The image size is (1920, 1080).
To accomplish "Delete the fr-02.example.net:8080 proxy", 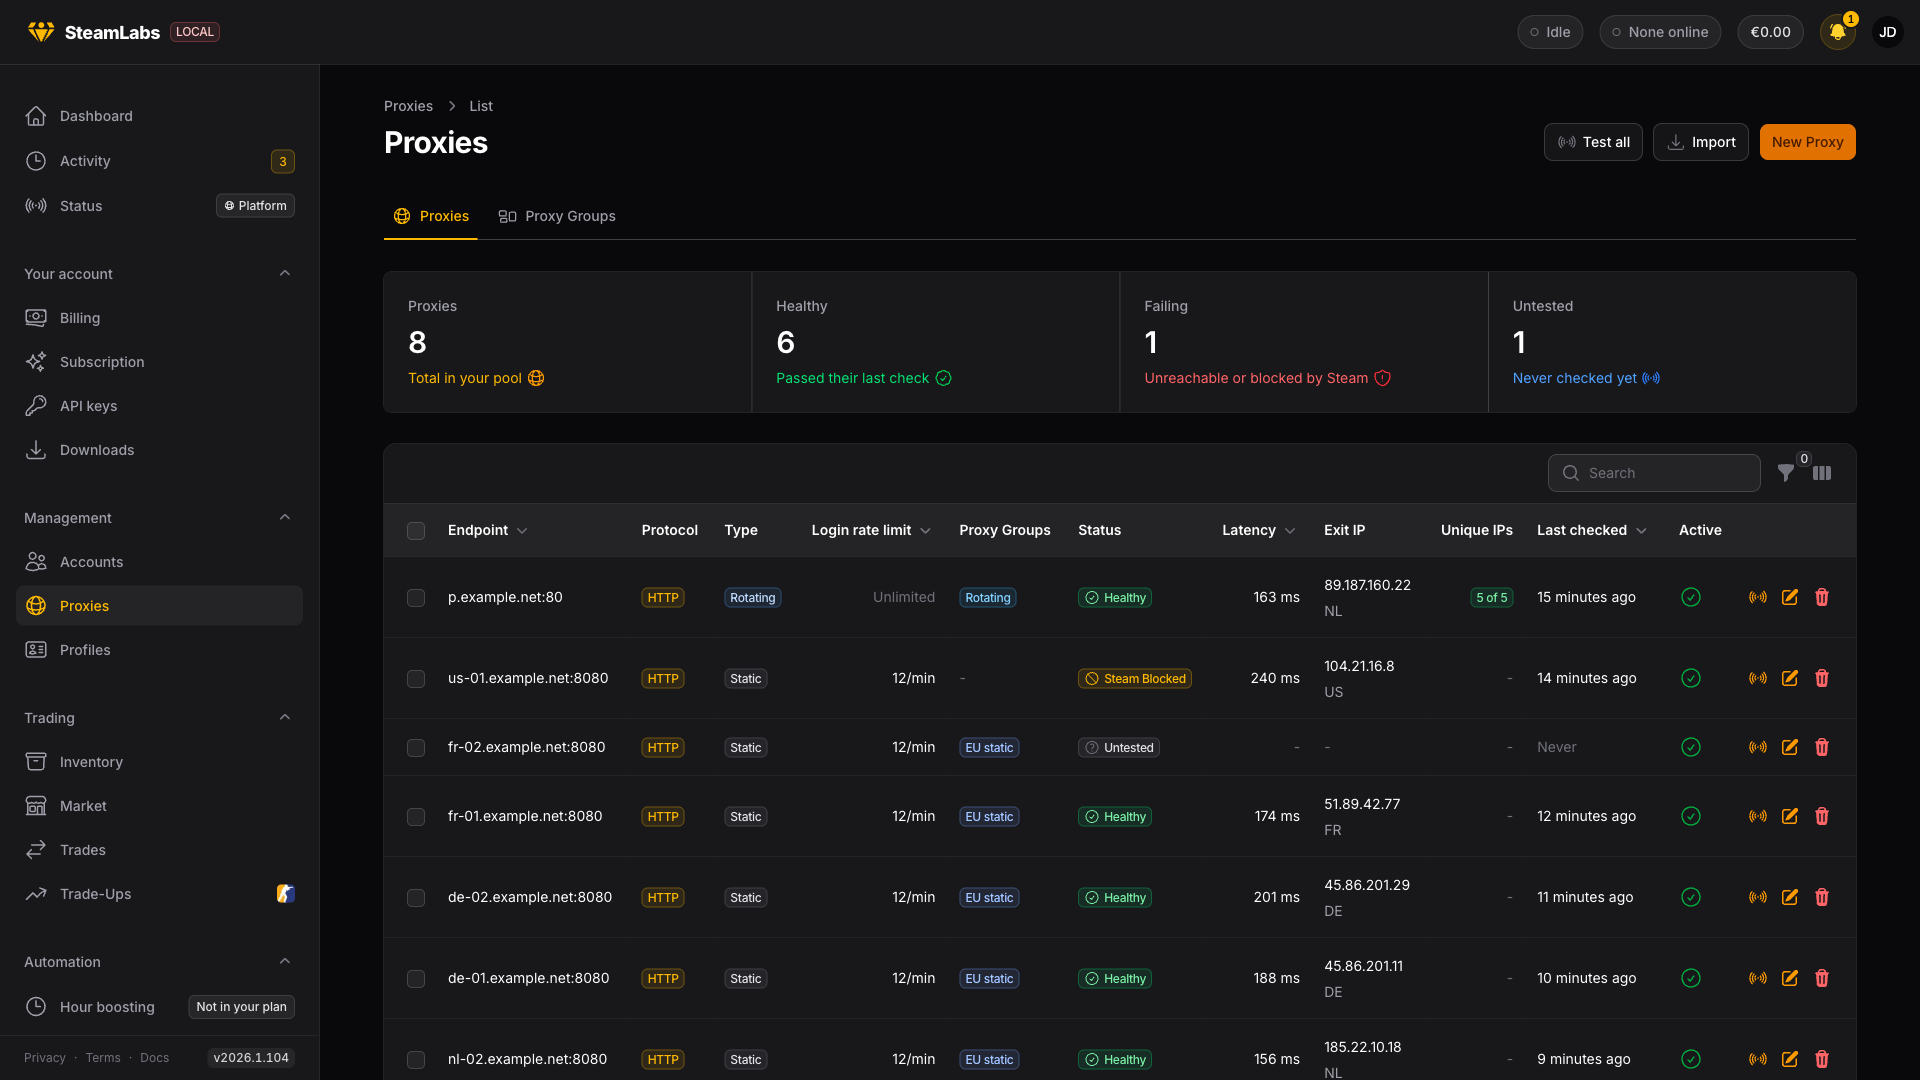I will point(1822,747).
